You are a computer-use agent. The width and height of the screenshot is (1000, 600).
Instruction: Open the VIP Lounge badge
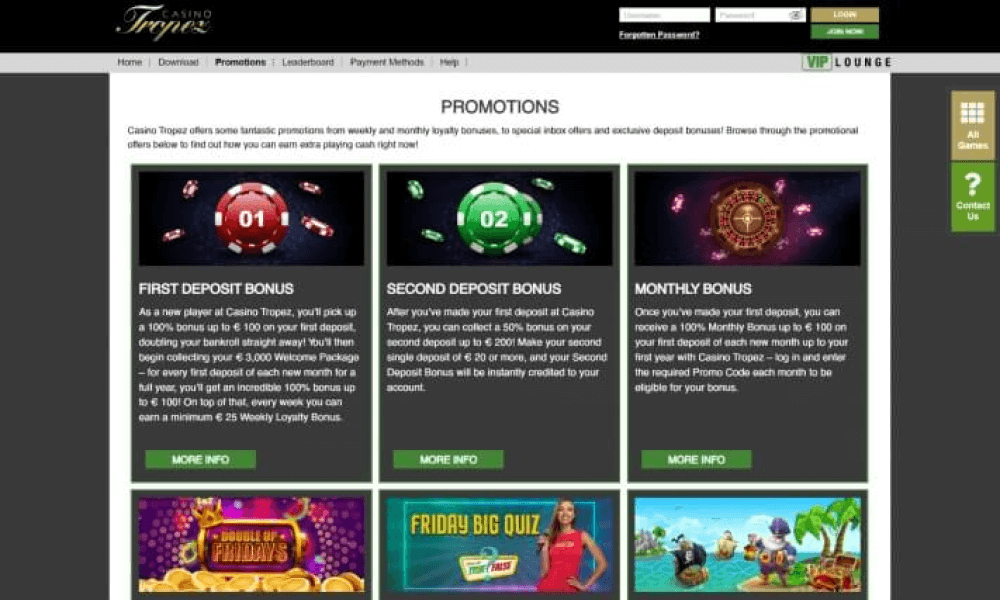point(847,62)
